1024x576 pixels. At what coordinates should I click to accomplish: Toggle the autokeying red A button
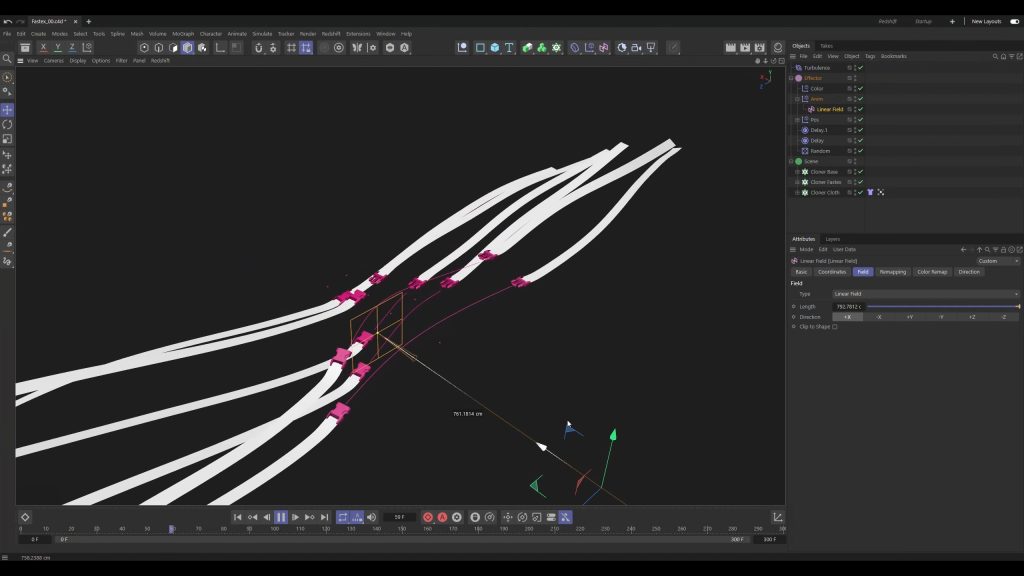[x=442, y=517]
